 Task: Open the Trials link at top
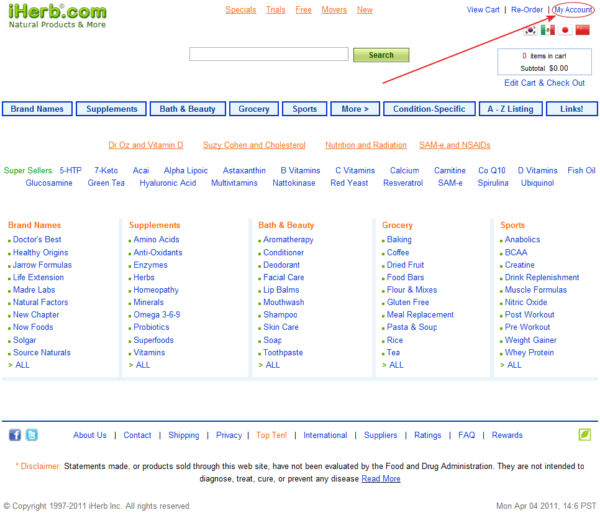(276, 10)
